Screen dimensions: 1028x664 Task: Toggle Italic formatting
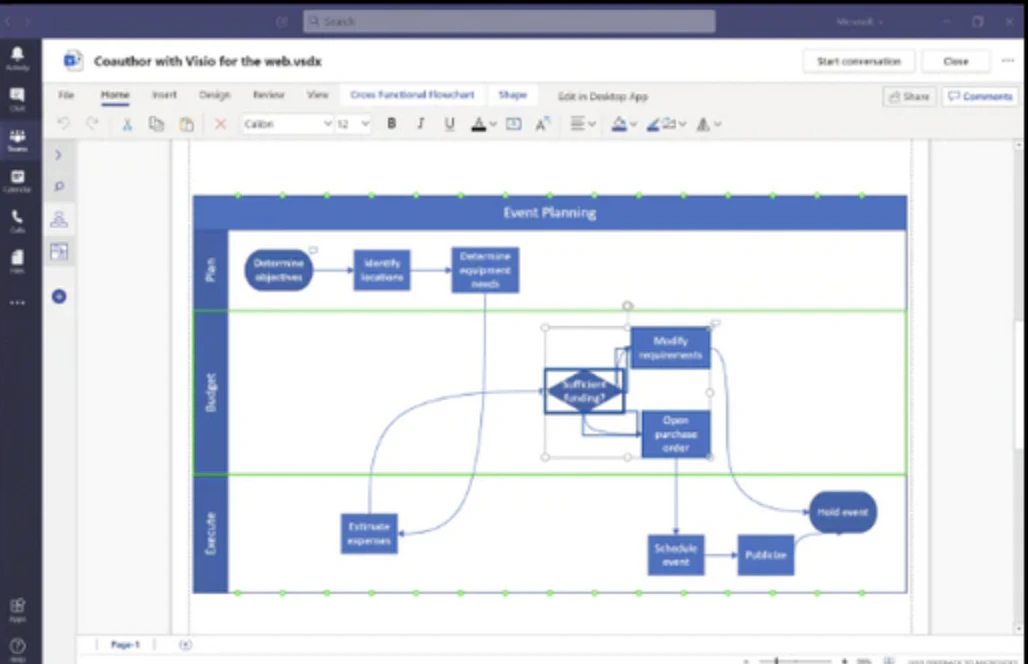click(420, 123)
